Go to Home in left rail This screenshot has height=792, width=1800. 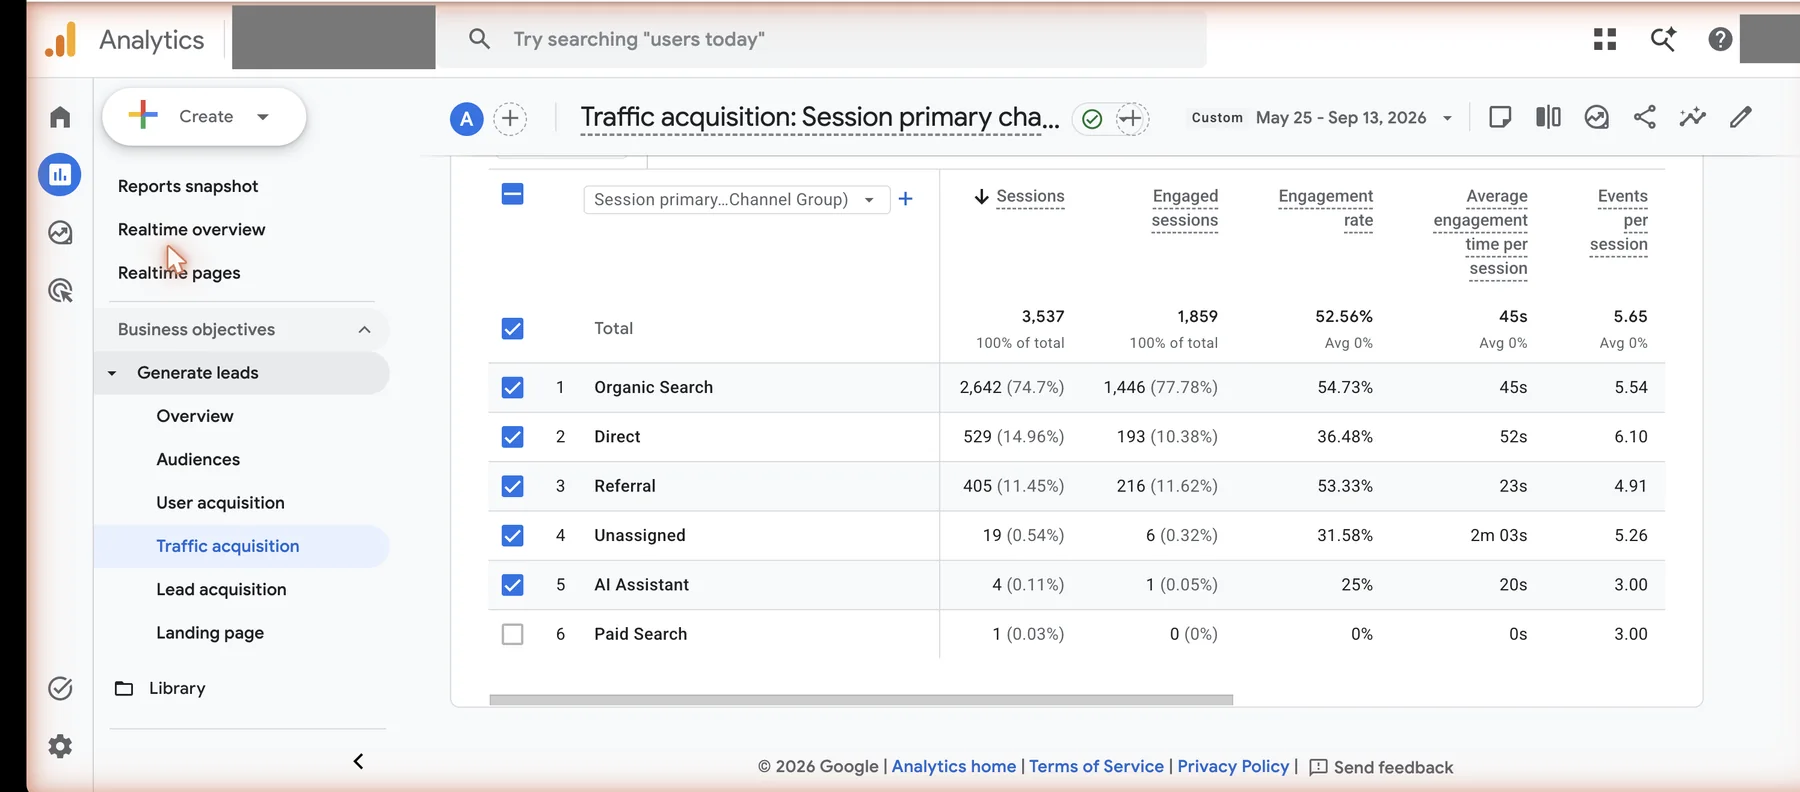[x=60, y=117]
